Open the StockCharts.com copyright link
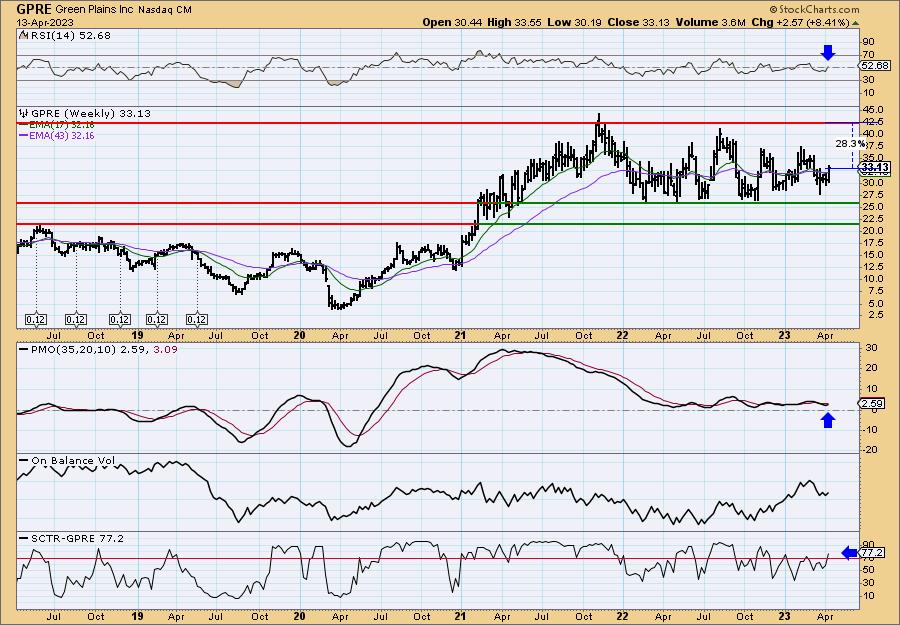 click(x=814, y=9)
